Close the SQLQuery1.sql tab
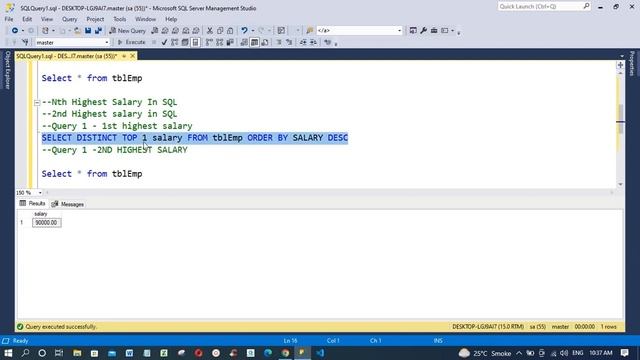640x360 pixels. [132, 56]
